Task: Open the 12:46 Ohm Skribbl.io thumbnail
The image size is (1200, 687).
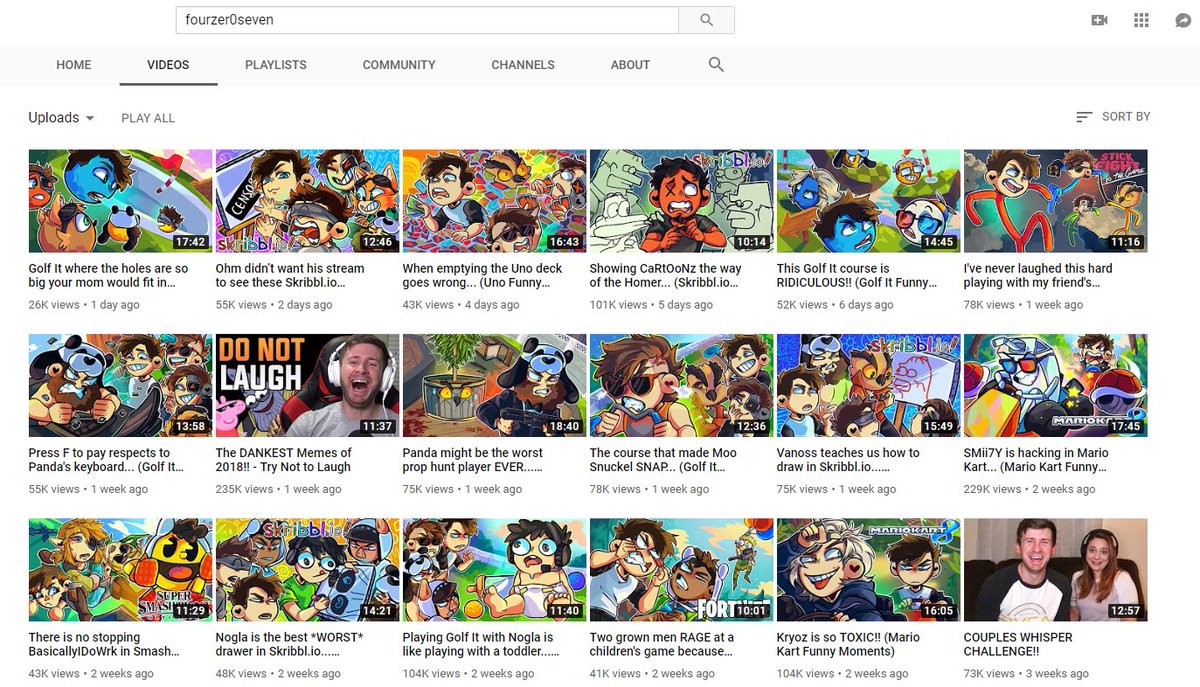Action: (x=307, y=201)
